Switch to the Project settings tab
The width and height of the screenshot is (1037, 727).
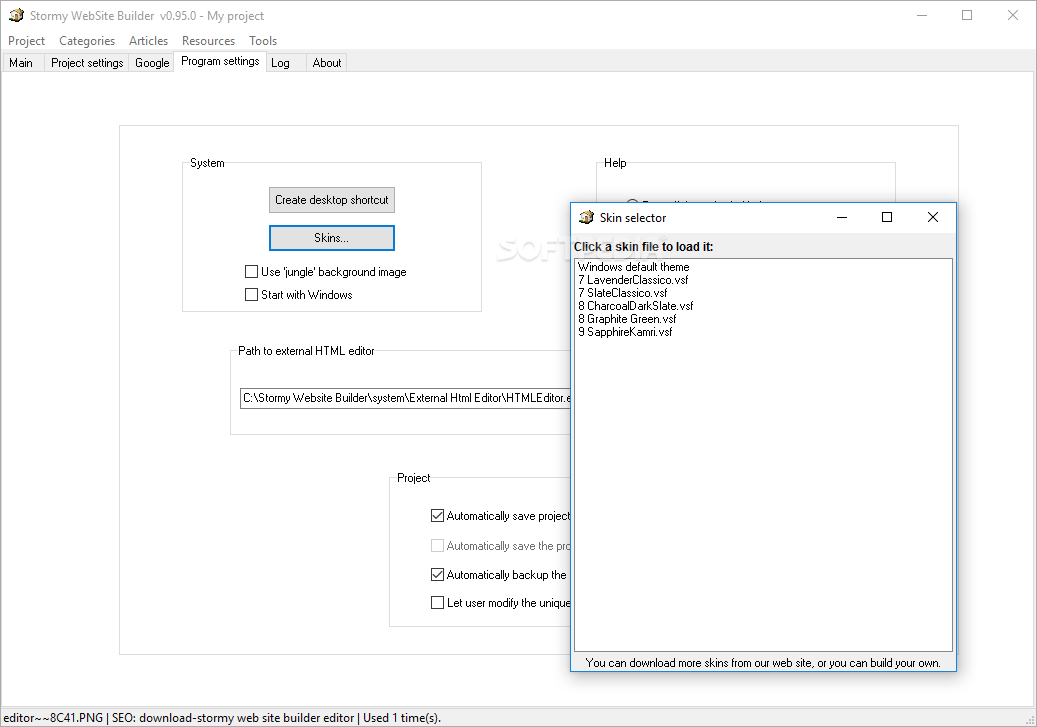point(87,63)
